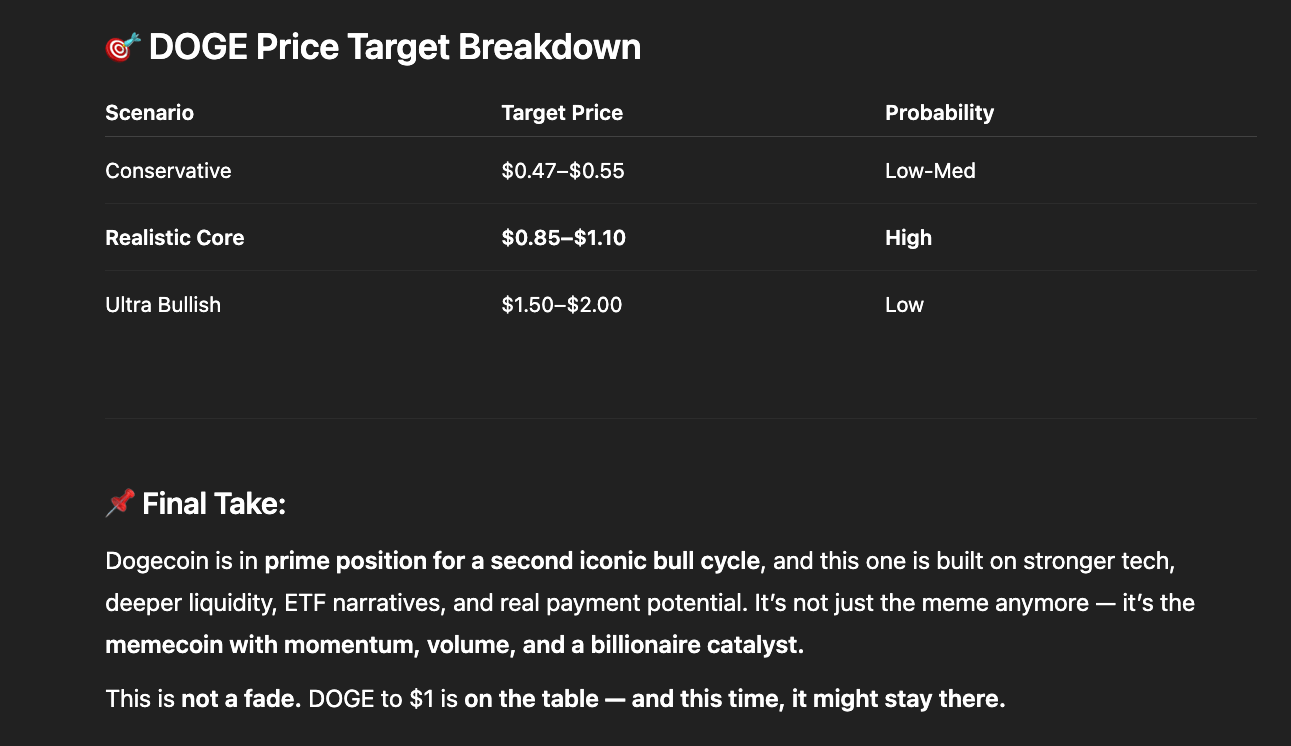Click the dart target emoji icon

pos(122,47)
